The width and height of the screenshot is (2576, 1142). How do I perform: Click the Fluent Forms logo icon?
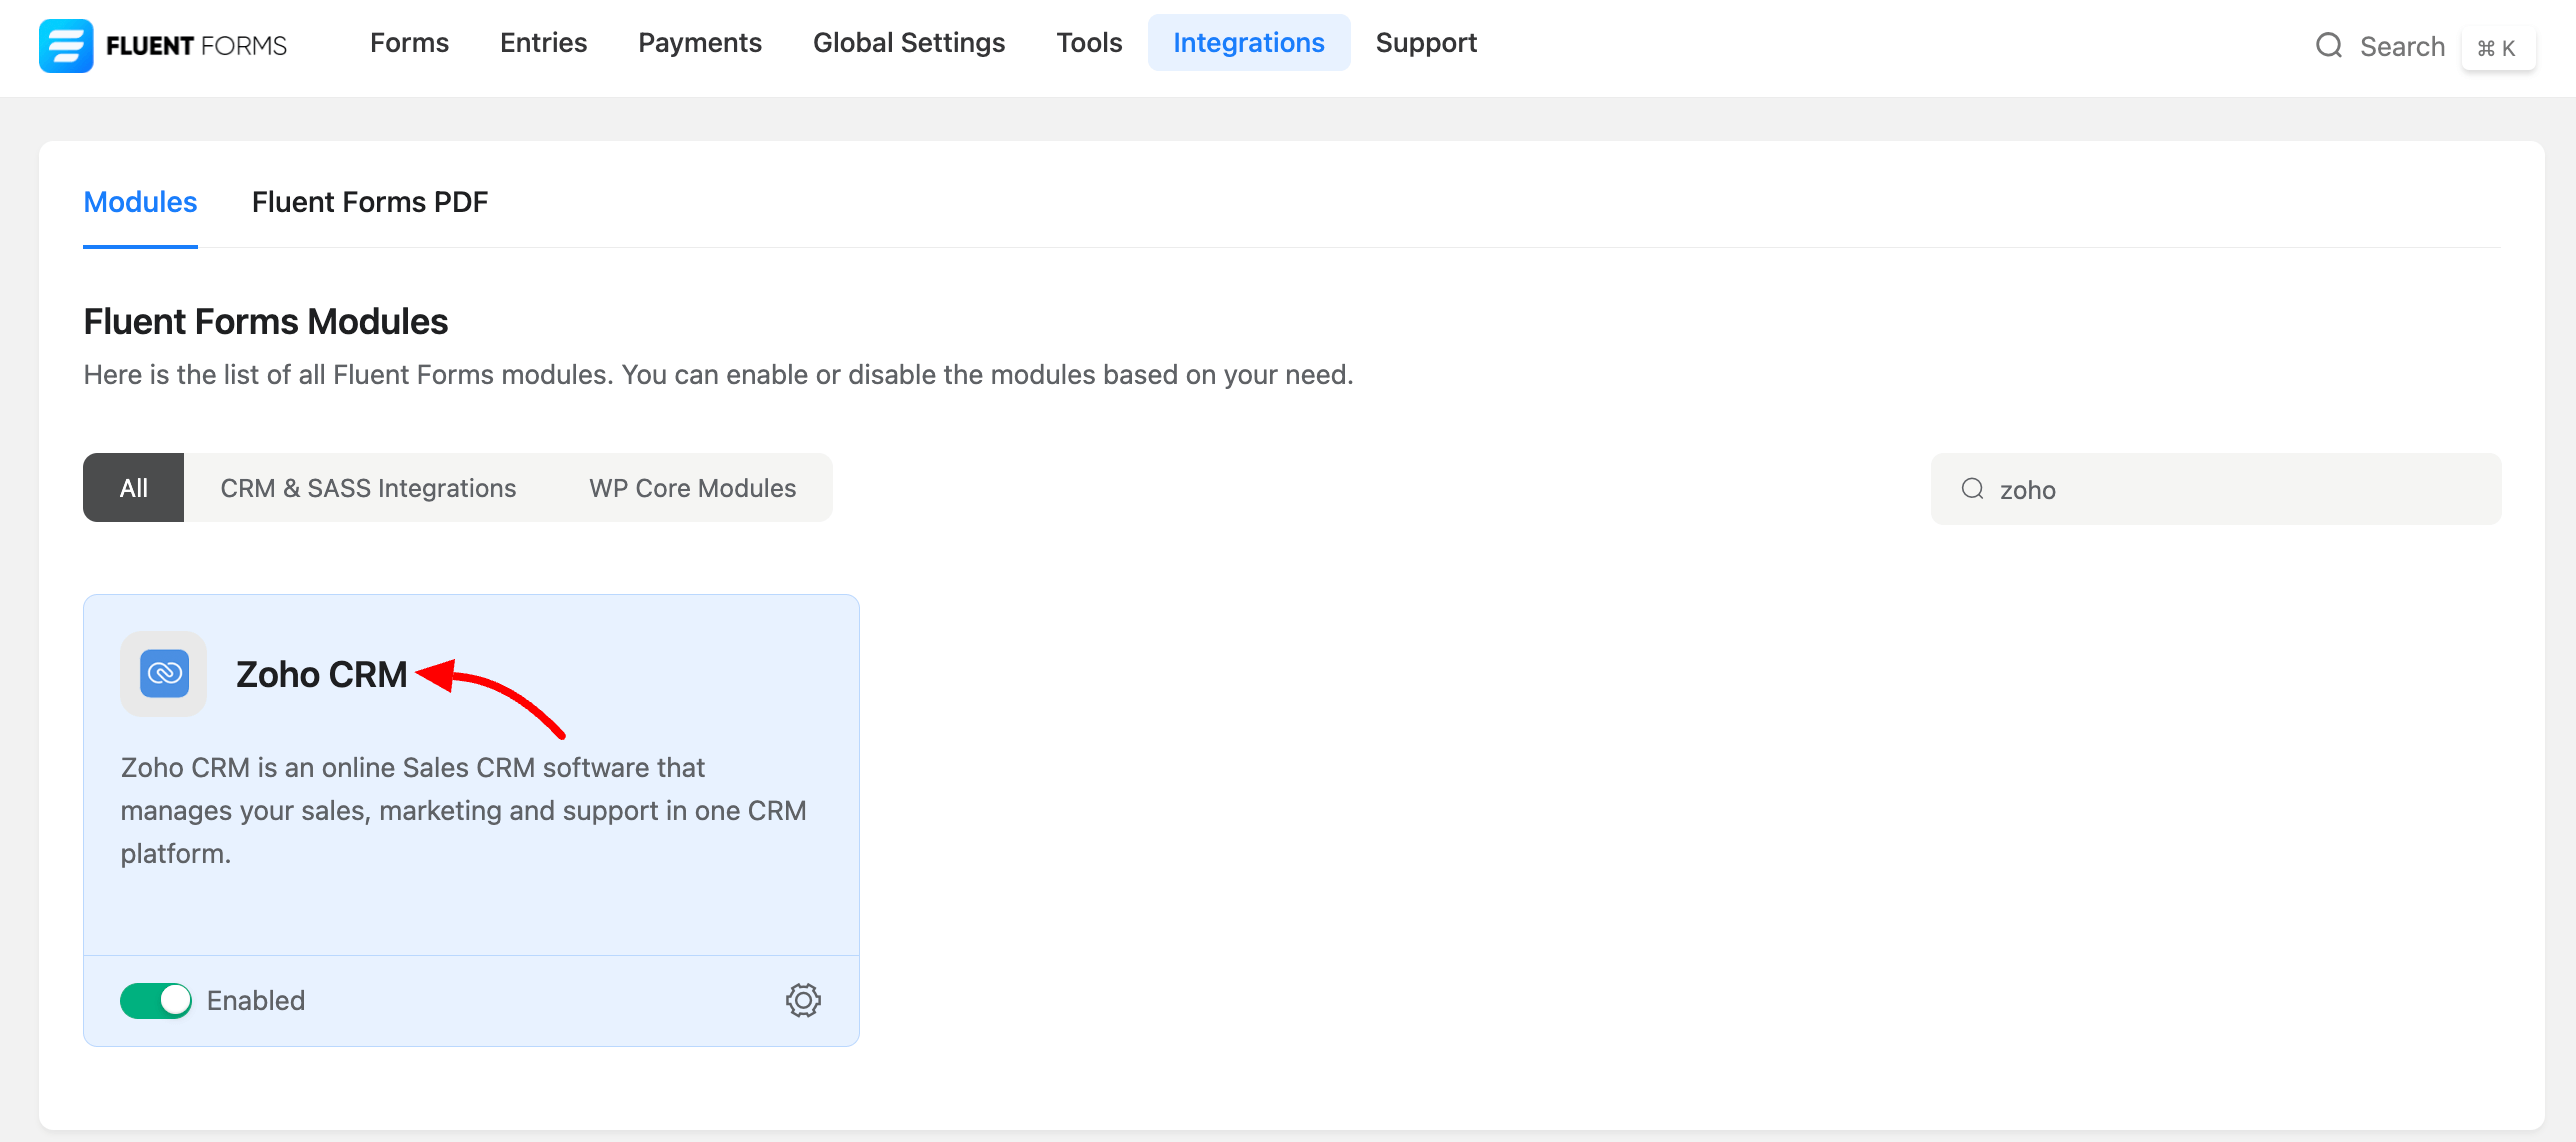[66, 45]
